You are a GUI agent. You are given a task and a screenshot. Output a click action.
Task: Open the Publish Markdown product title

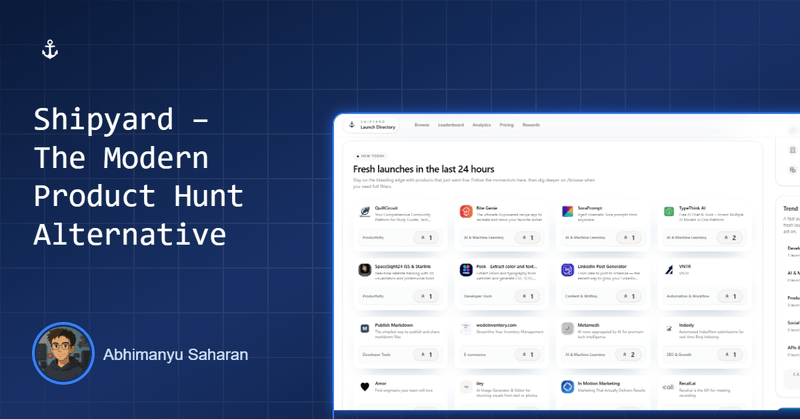coord(394,325)
